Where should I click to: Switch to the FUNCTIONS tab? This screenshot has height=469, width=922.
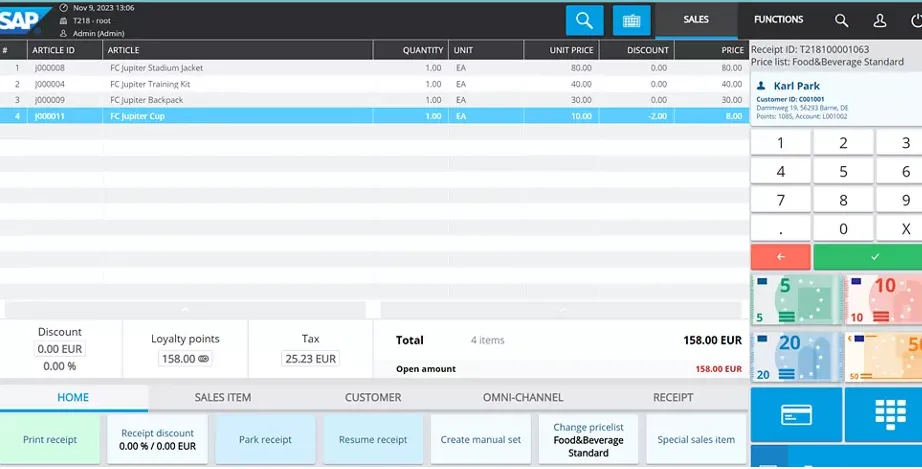tap(778, 20)
